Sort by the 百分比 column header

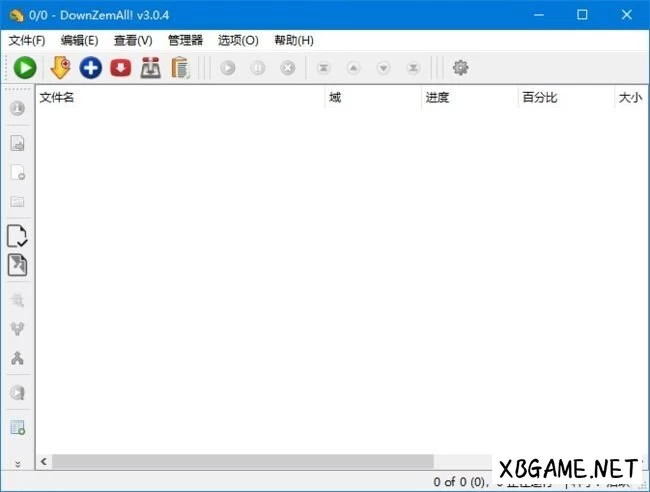click(540, 97)
